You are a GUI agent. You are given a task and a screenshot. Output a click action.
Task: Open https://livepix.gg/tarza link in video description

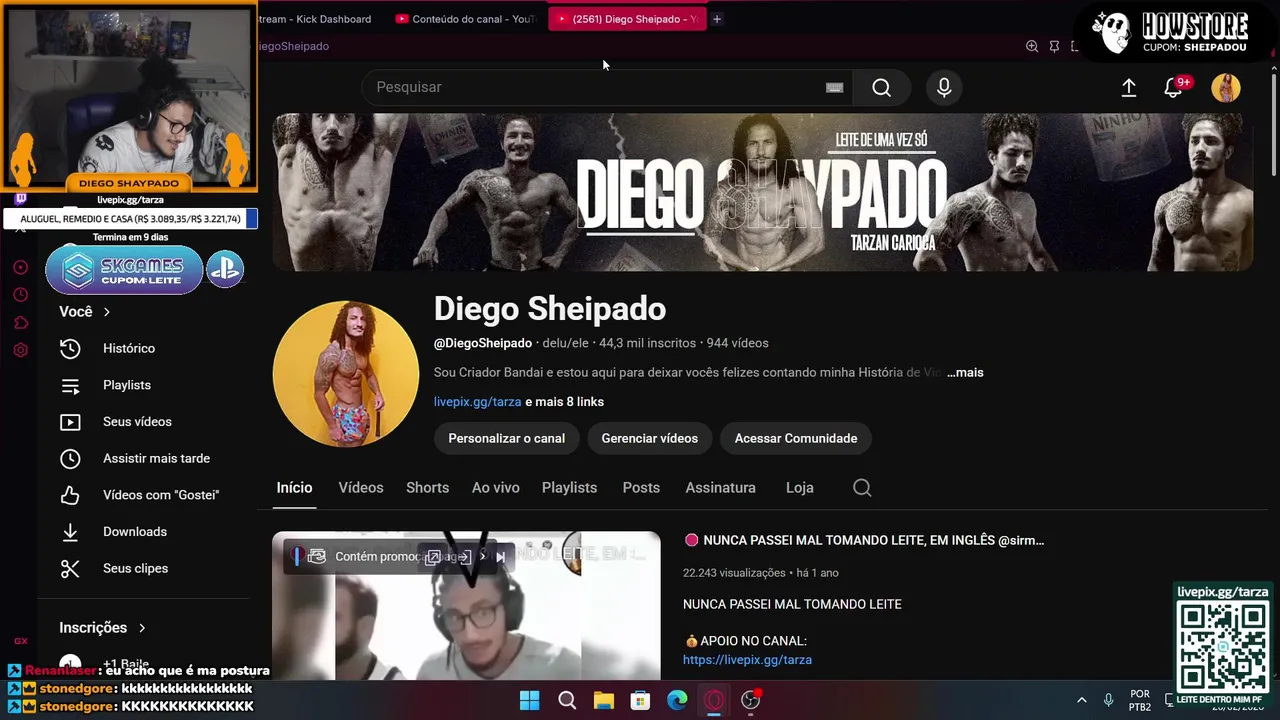coord(747,660)
